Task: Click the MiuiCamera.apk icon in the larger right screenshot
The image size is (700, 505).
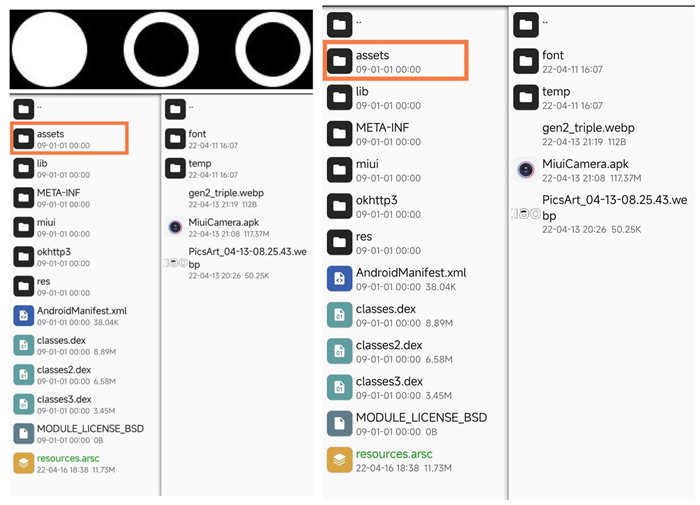Action: pyautogui.click(x=527, y=170)
